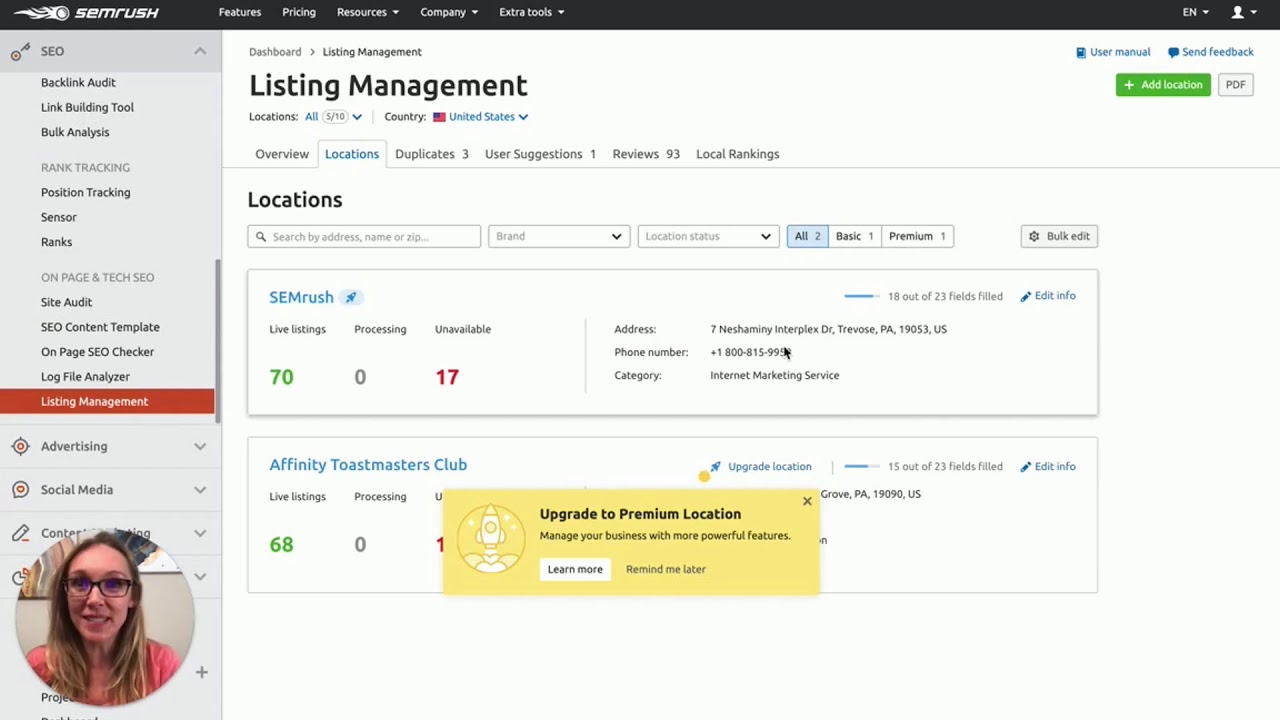Viewport: 1280px width, 720px height.
Task: Select the Premium 1 filter
Action: coord(917,236)
